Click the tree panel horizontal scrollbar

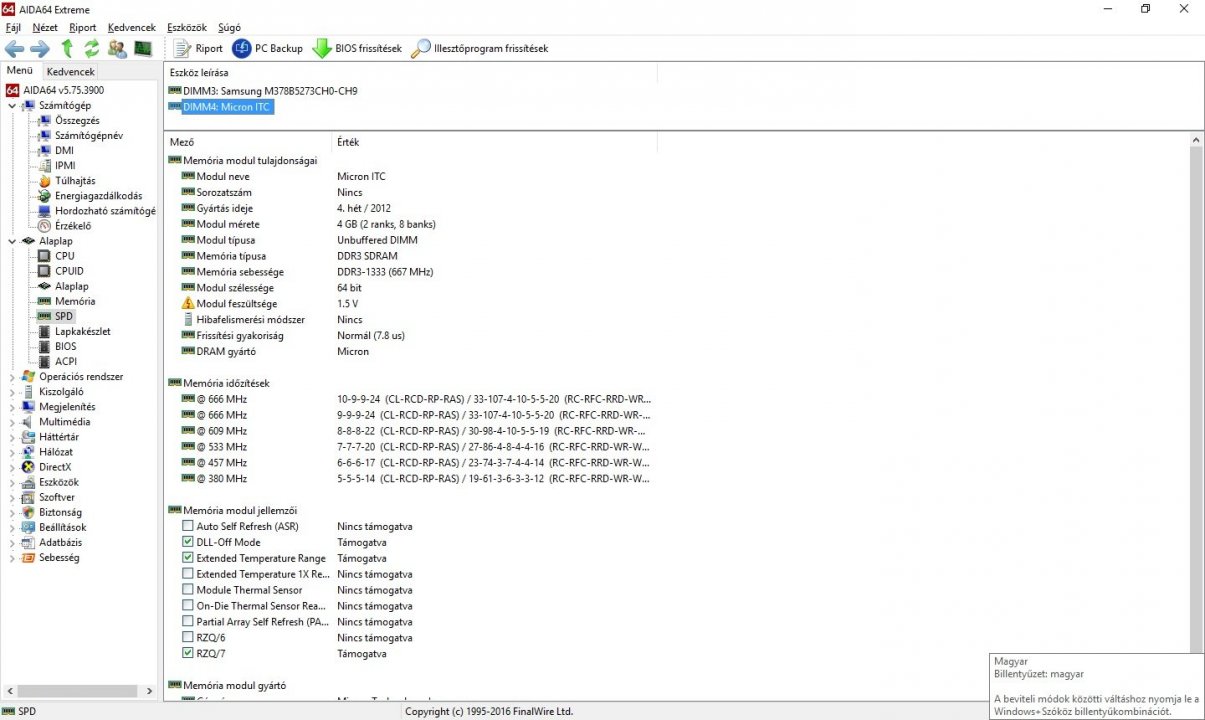pos(79,690)
